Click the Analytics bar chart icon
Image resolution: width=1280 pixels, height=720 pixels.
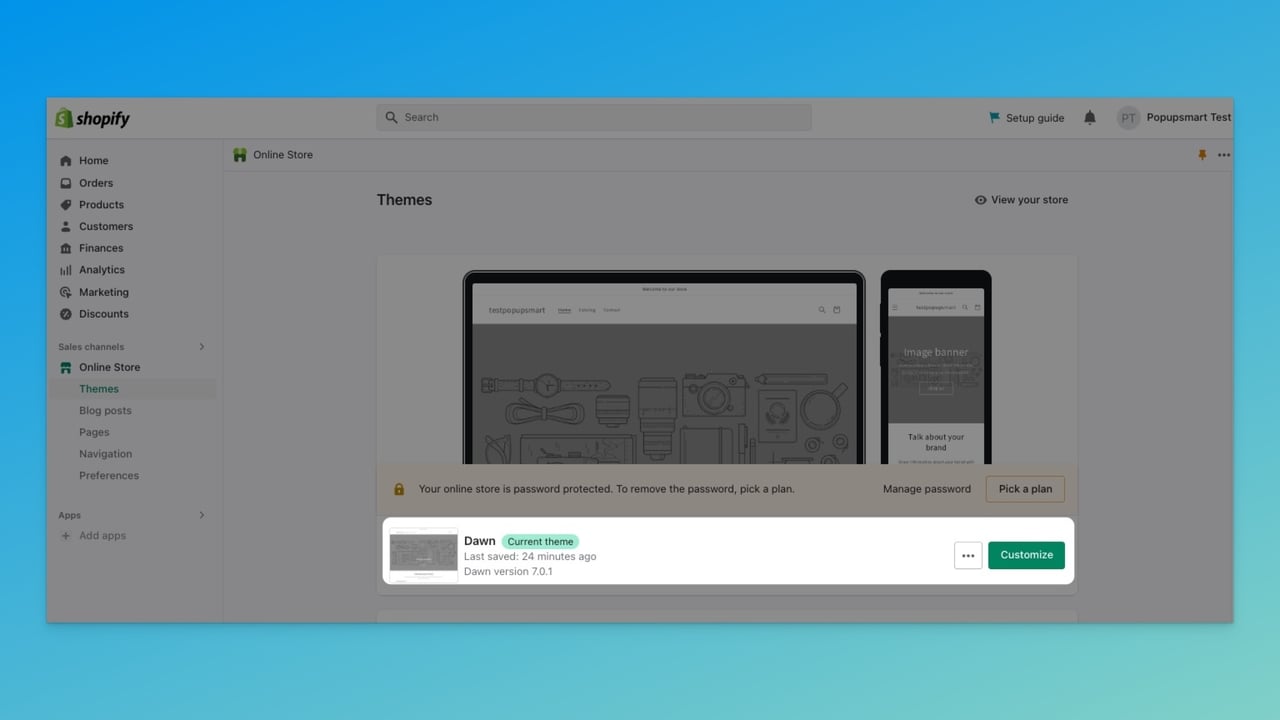66,270
